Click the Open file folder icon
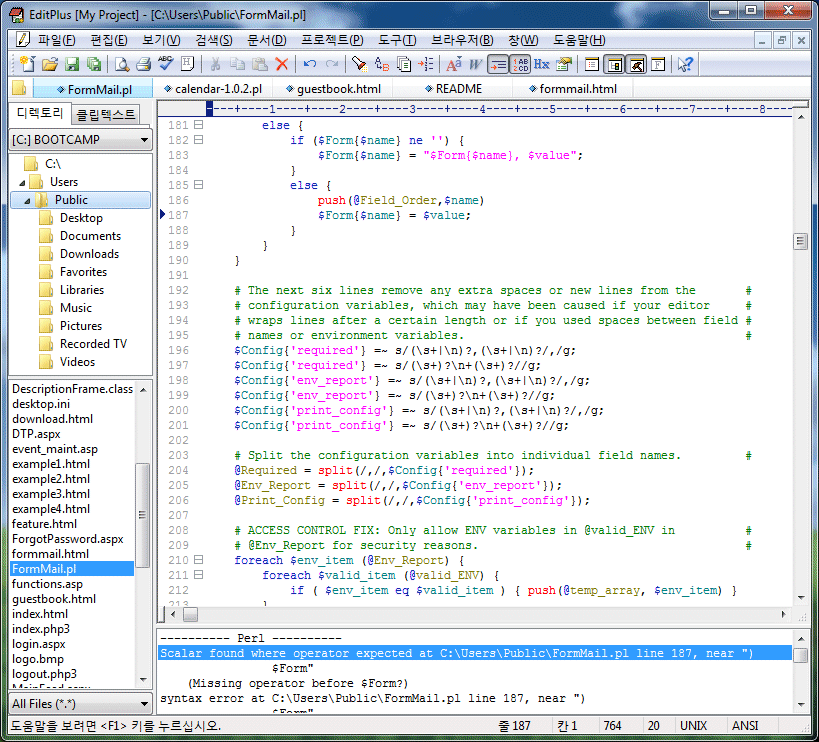Viewport: 819px width, 742px height. (50, 64)
